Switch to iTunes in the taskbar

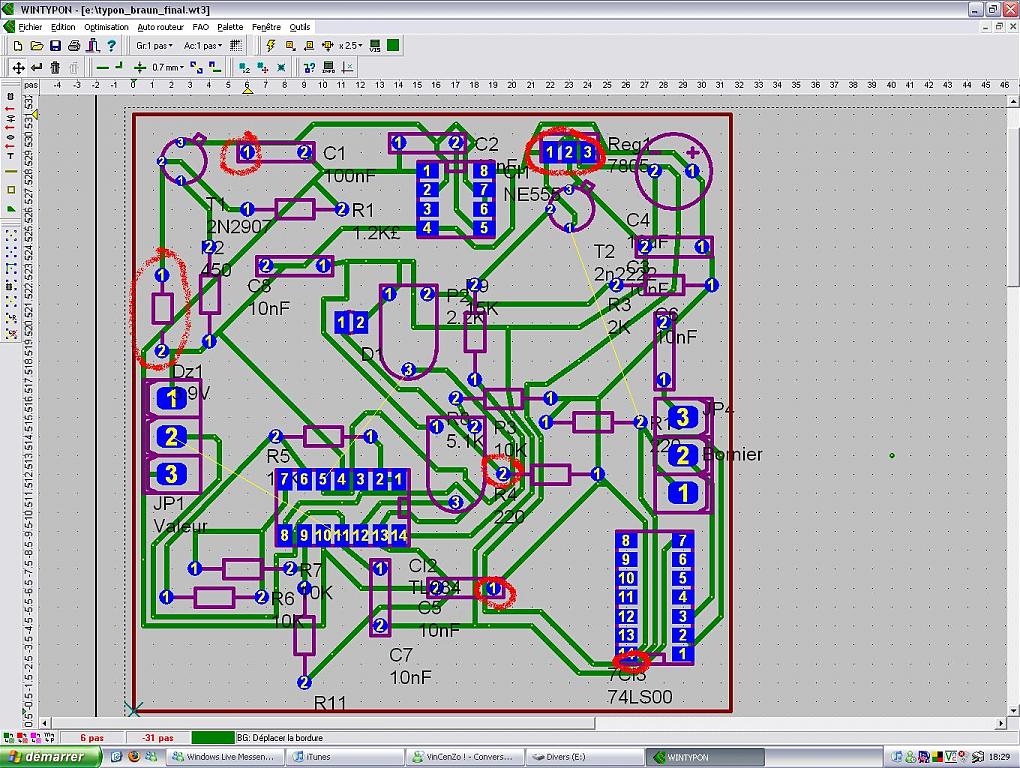pyautogui.click(x=345, y=757)
